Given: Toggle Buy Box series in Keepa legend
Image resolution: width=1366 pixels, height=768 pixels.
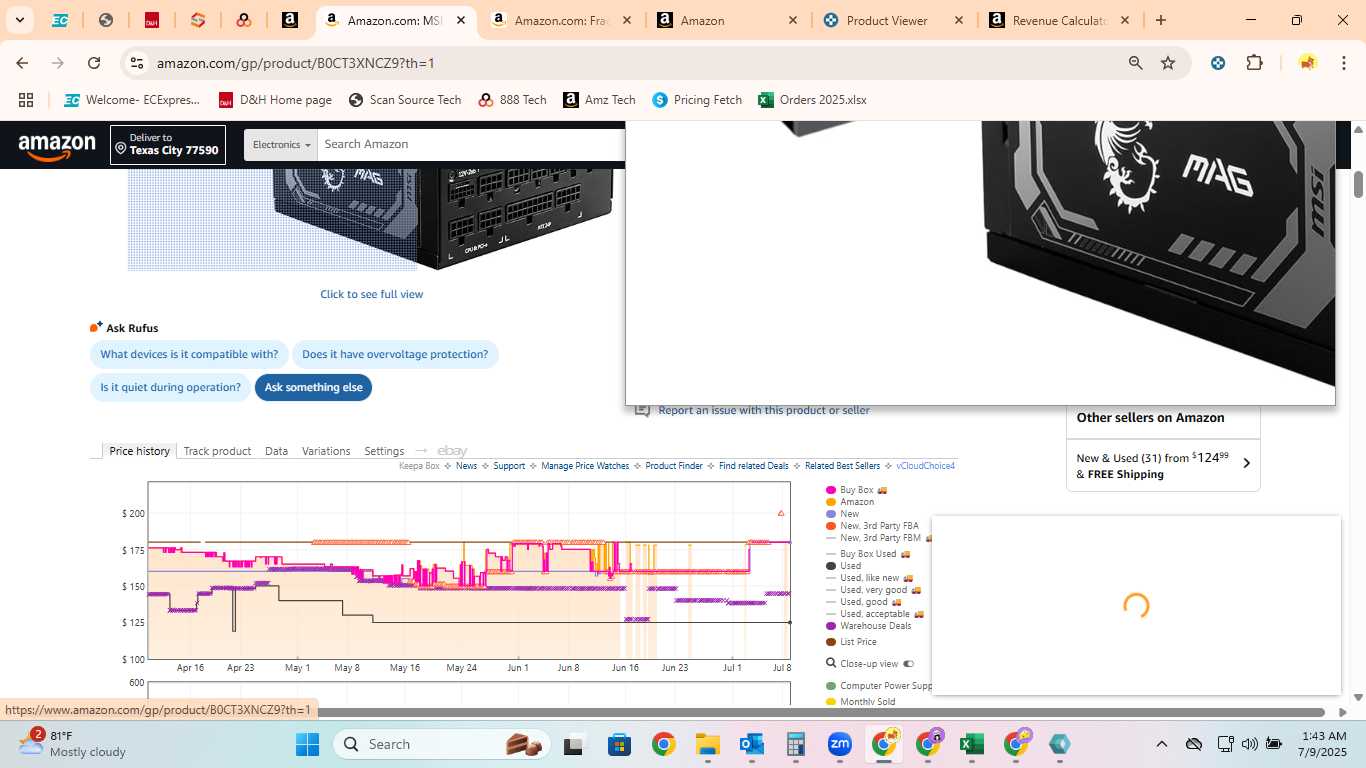Looking at the screenshot, I should [856, 490].
